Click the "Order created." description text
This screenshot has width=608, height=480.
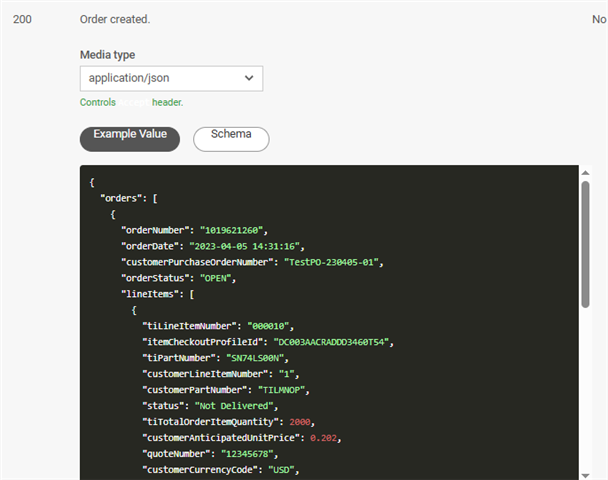[x=115, y=19]
